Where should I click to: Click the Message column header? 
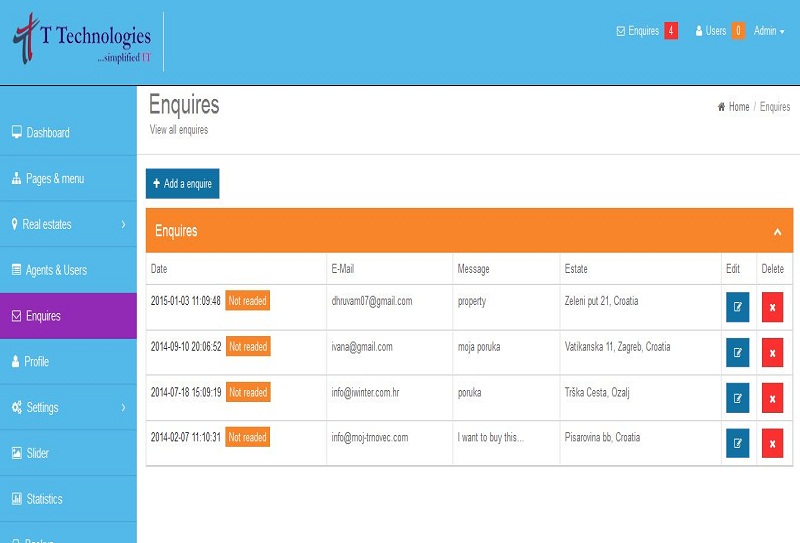[x=473, y=269]
